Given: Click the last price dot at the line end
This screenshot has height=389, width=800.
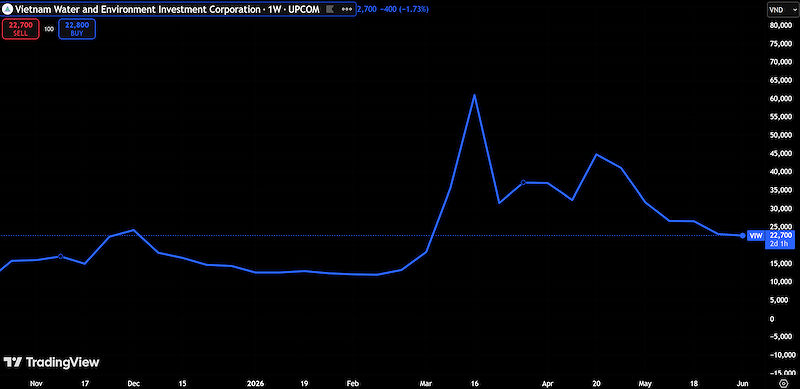Looking at the screenshot, I should pyautogui.click(x=742, y=235).
